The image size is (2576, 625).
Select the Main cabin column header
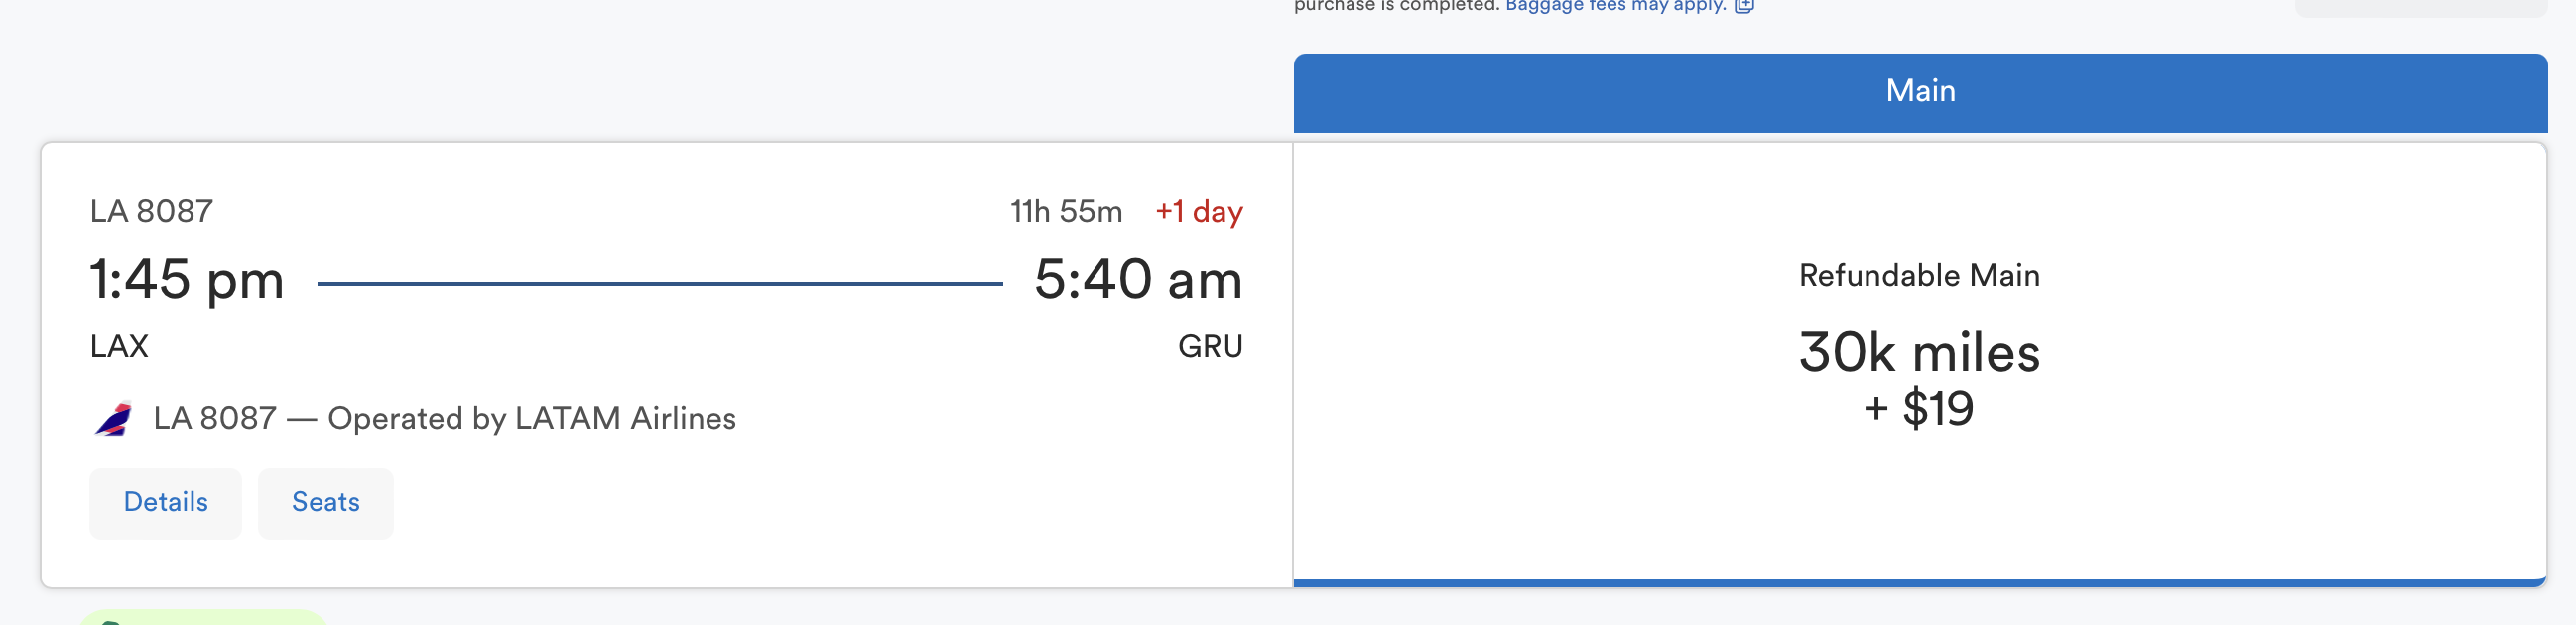point(1920,92)
